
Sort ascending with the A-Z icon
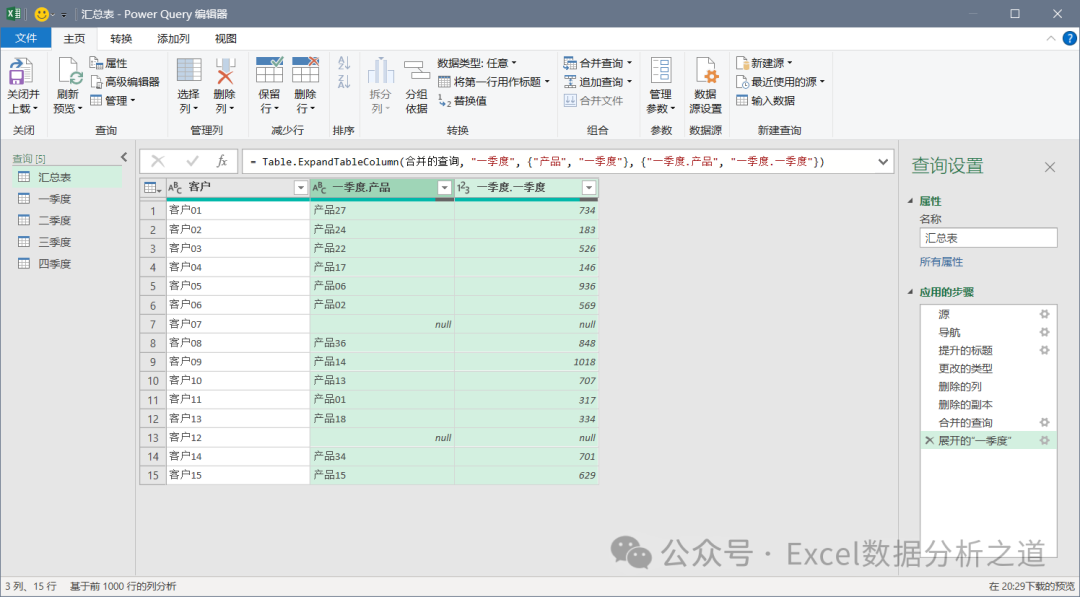pos(344,63)
